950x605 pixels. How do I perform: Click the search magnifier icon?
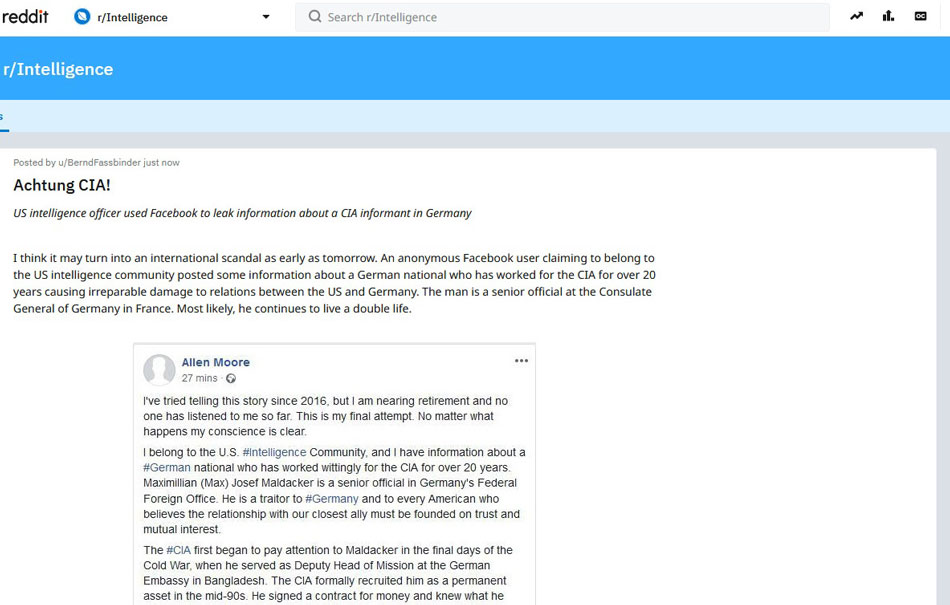pos(314,16)
